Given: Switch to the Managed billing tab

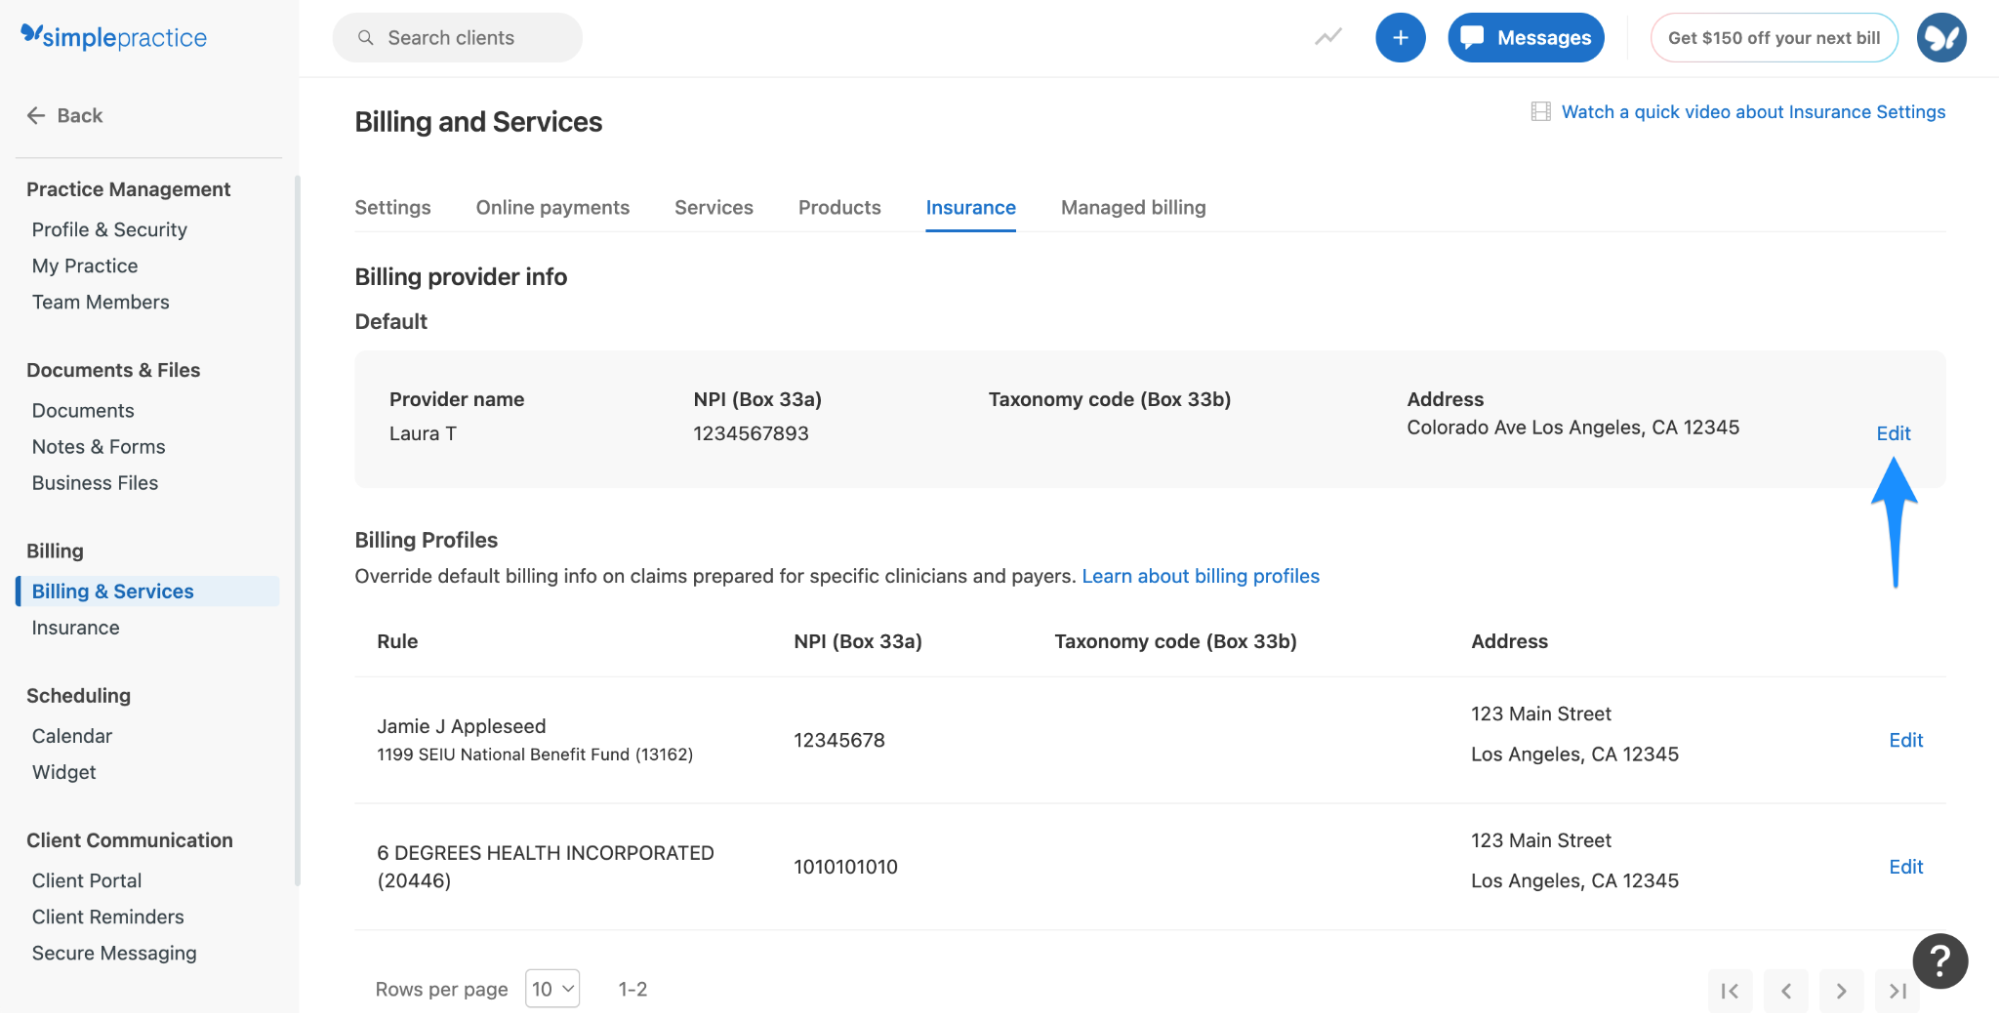Looking at the screenshot, I should tap(1132, 207).
